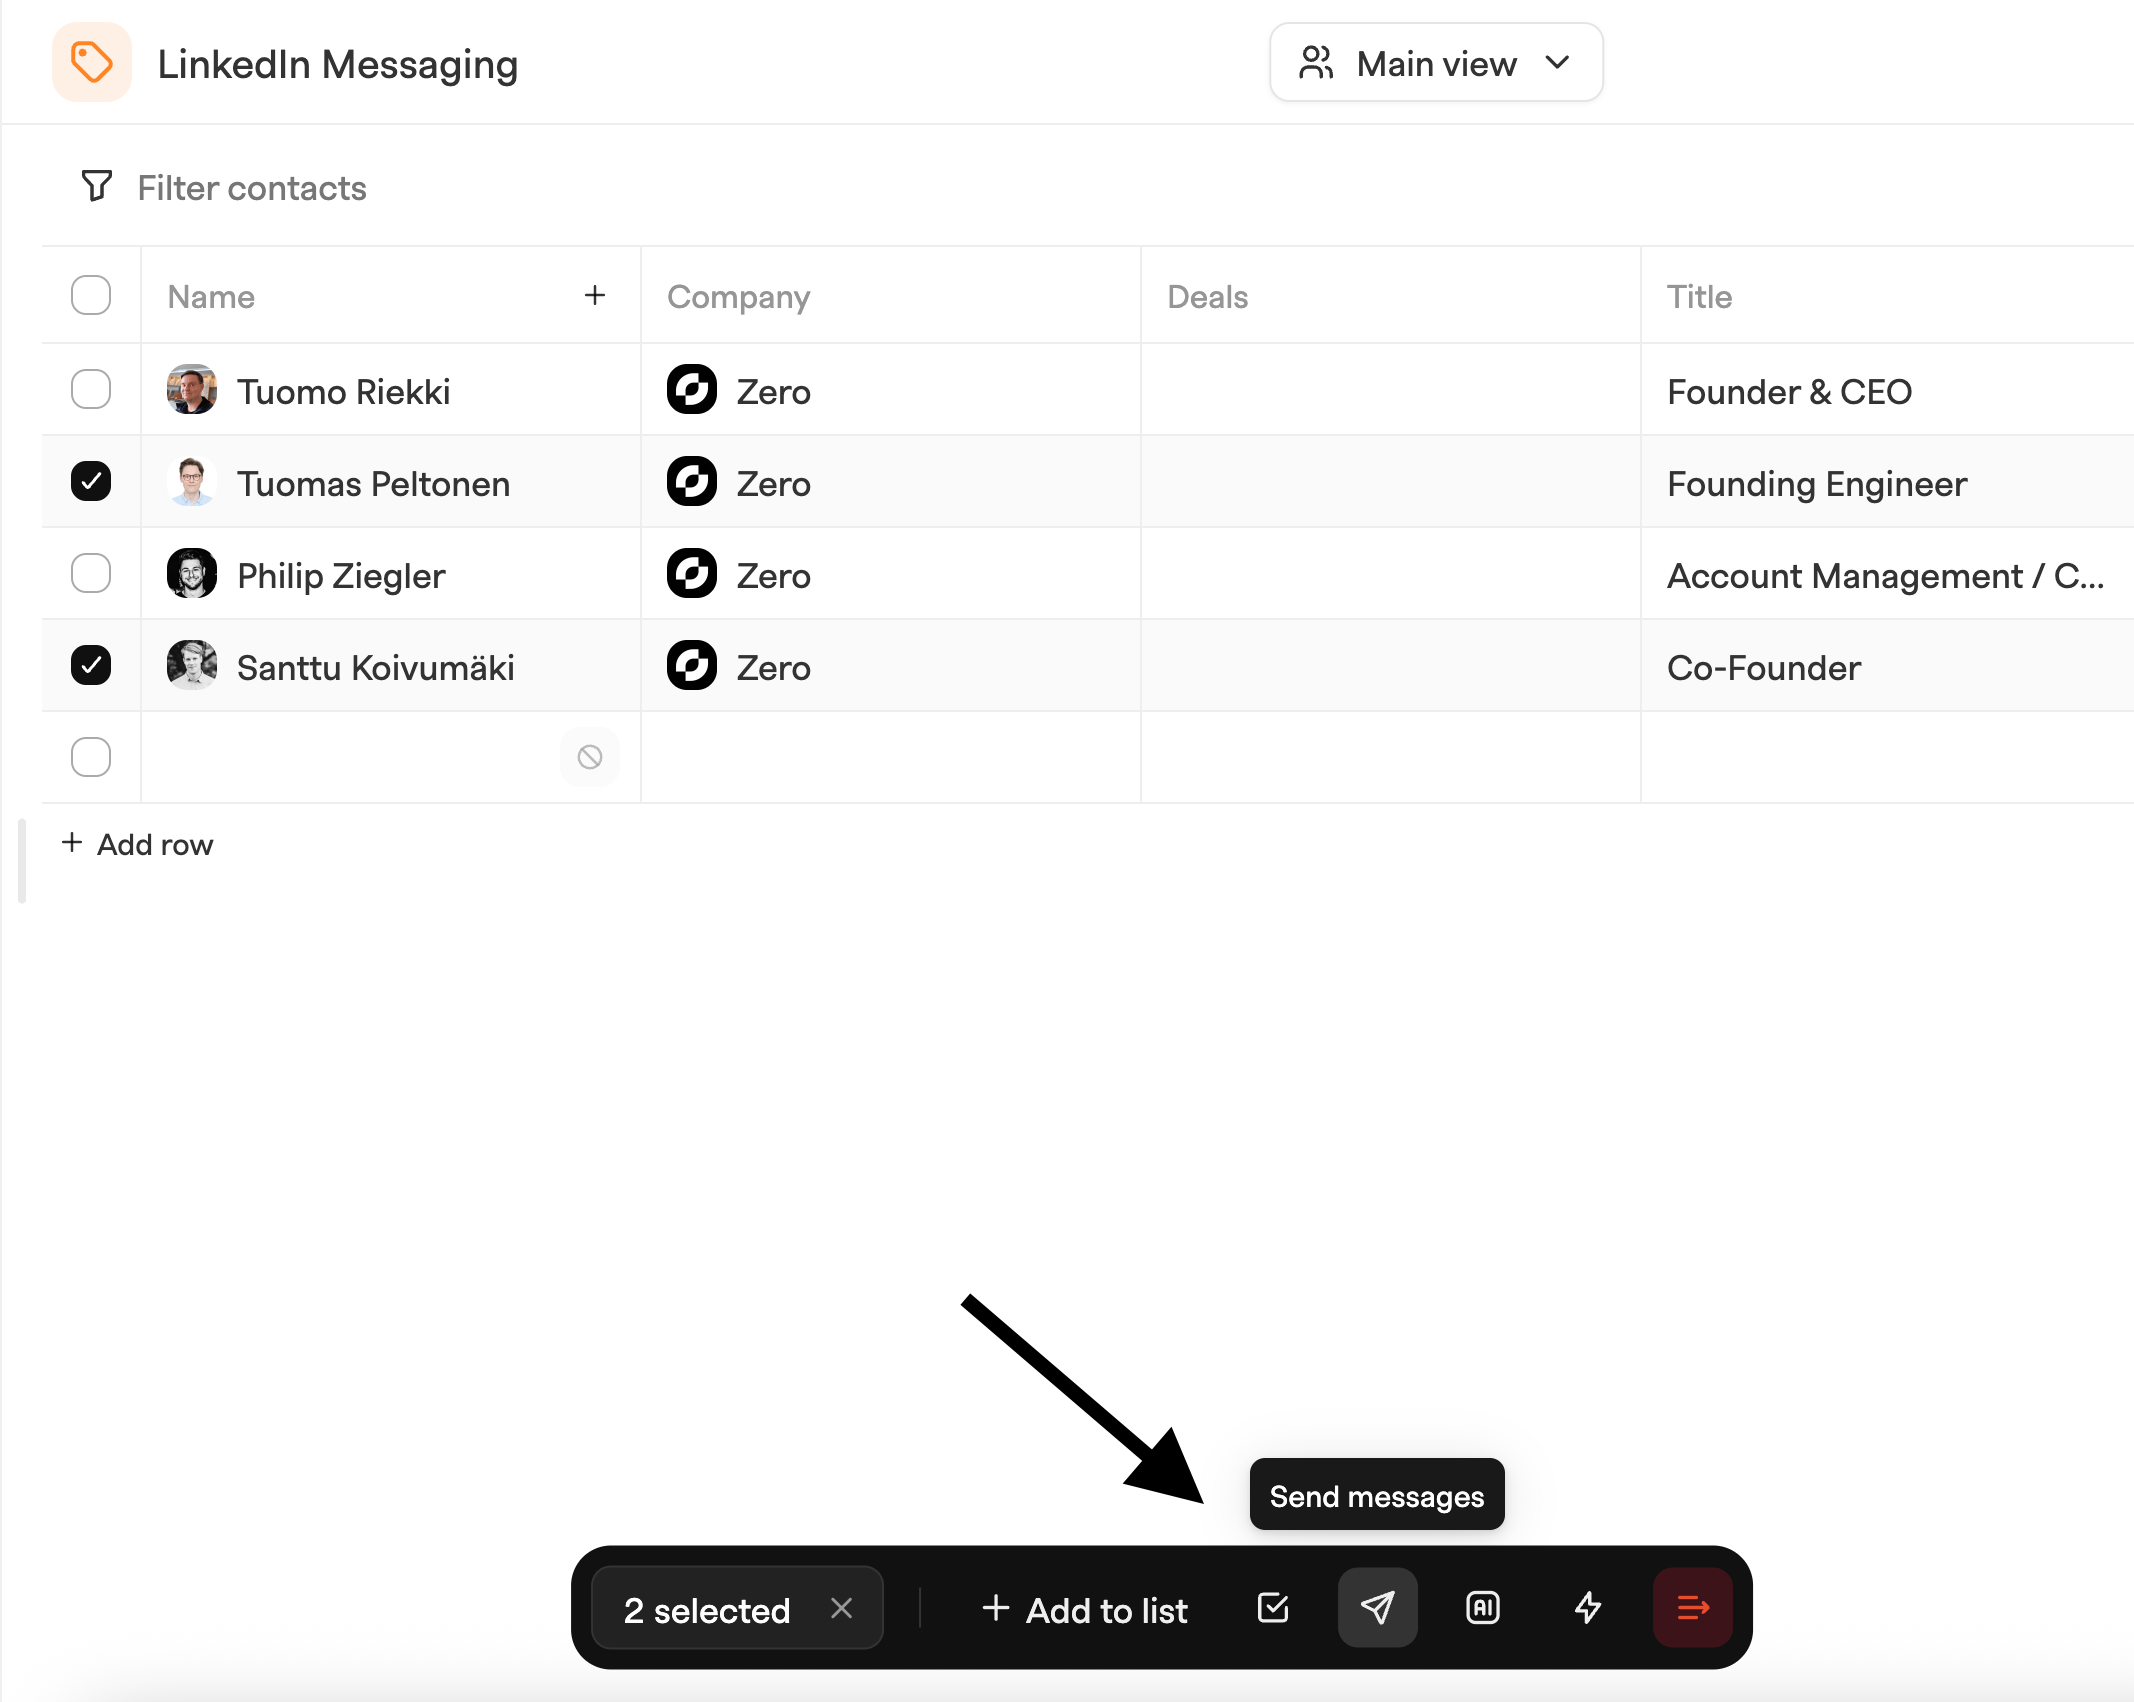Open Tuomo Riekki's avatar
This screenshot has width=2134, height=1702.
coord(192,389)
